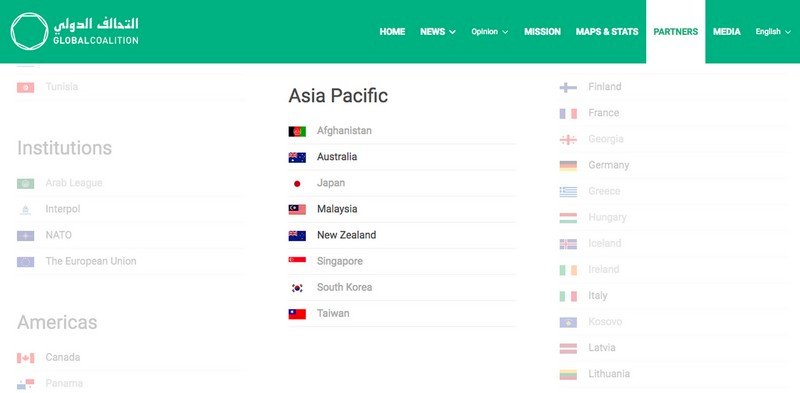The height and width of the screenshot is (393, 800).
Task: Open the Singapore partner link
Action: click(x=340, y=261)
